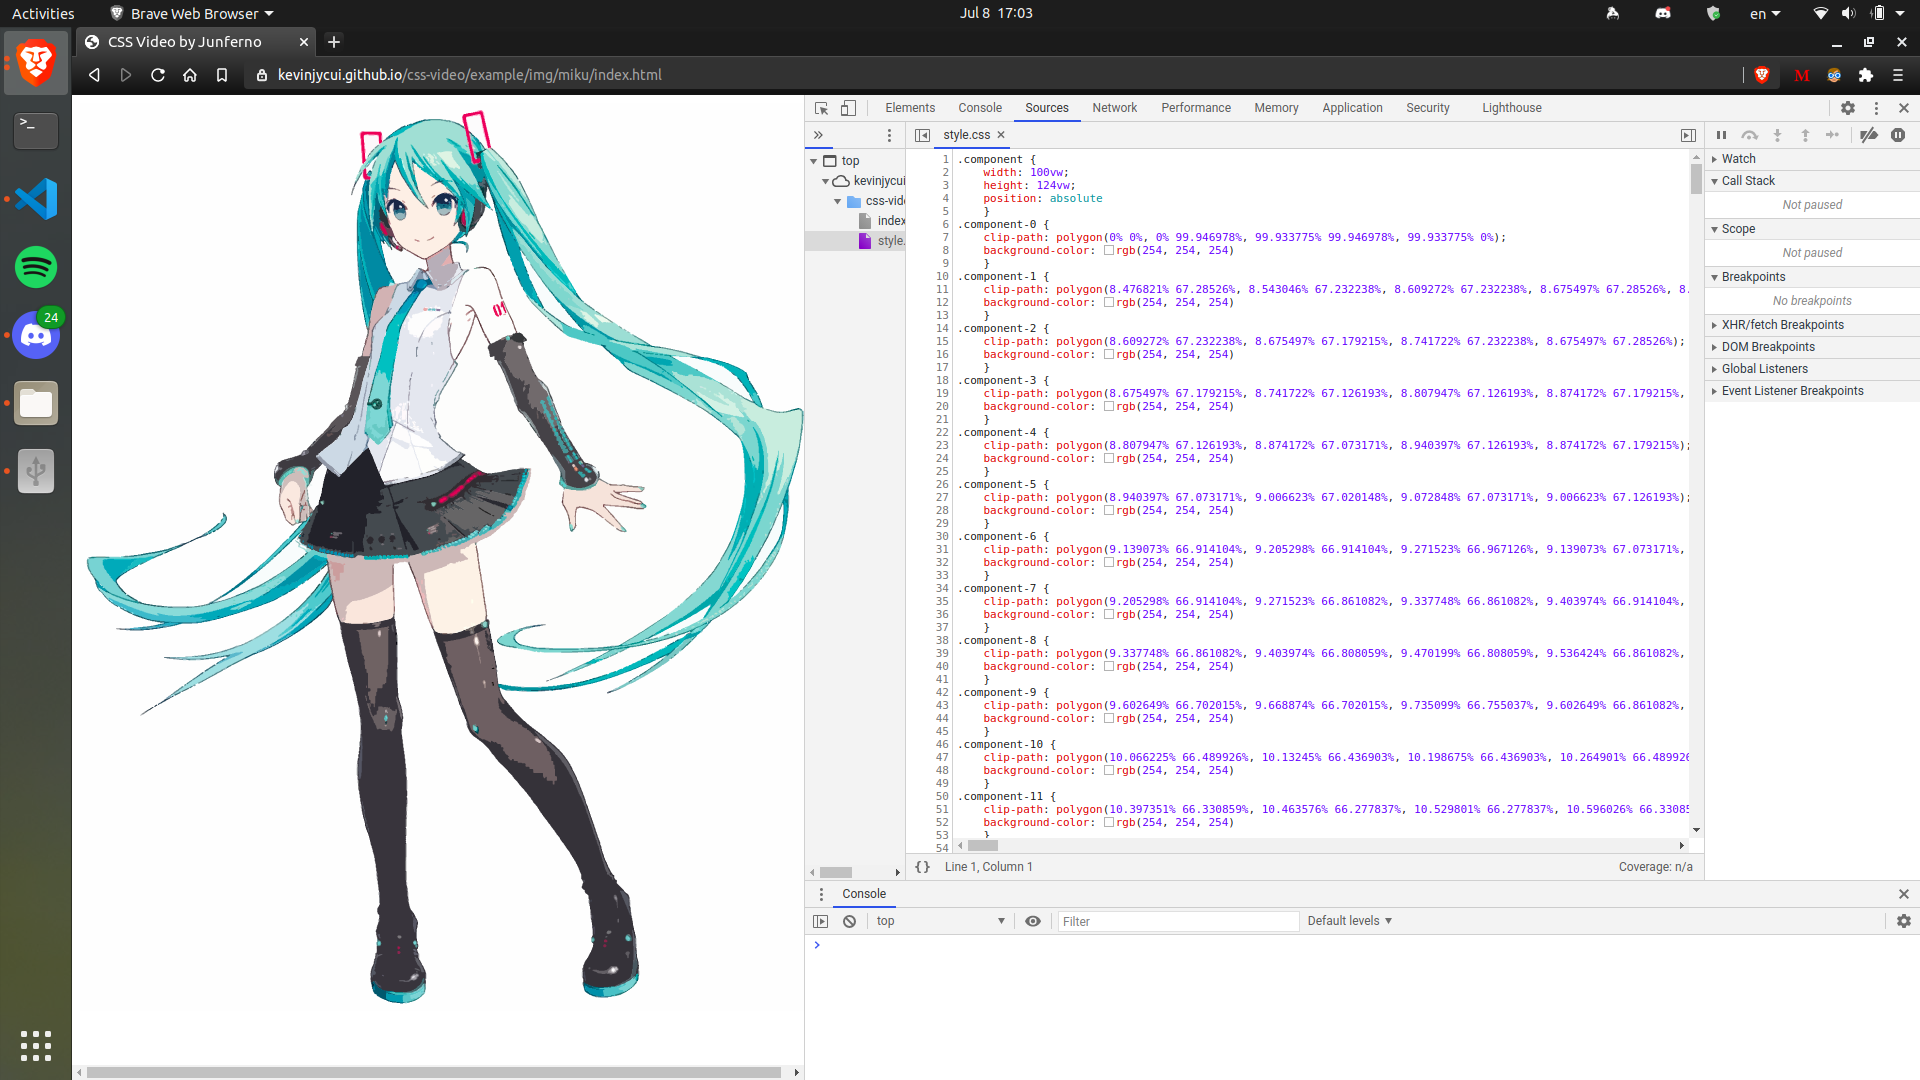Activate the inspect element picker icon
The image size is (1920, 1080).
pos(821,108)
